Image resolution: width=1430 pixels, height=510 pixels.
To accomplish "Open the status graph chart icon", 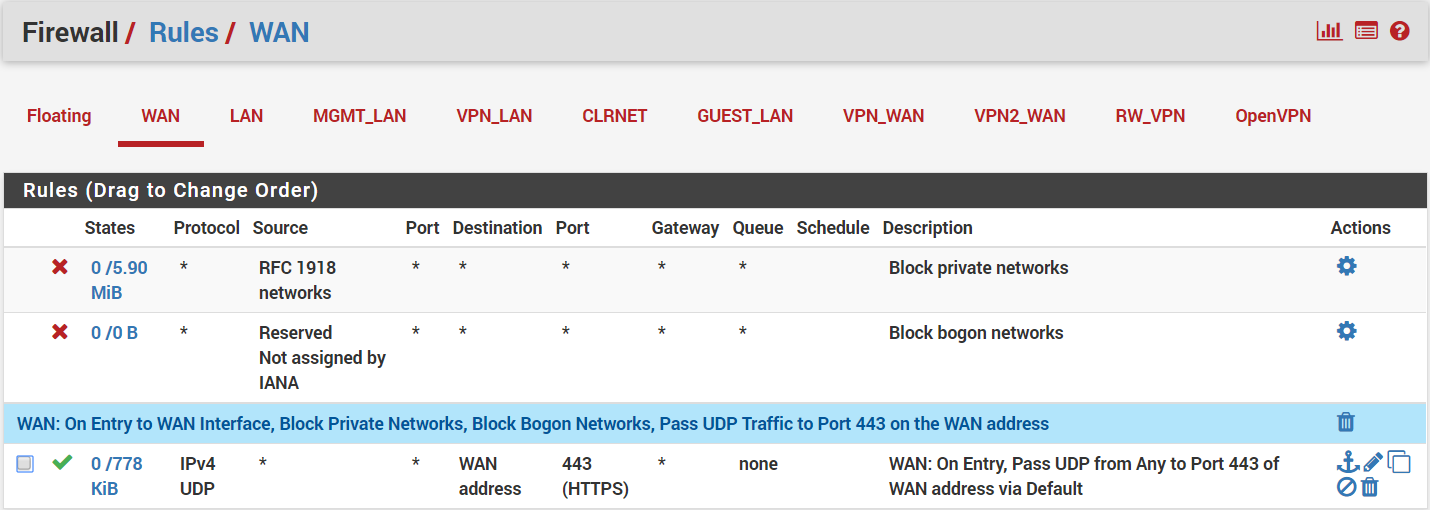I will (x=1329, y=31).
